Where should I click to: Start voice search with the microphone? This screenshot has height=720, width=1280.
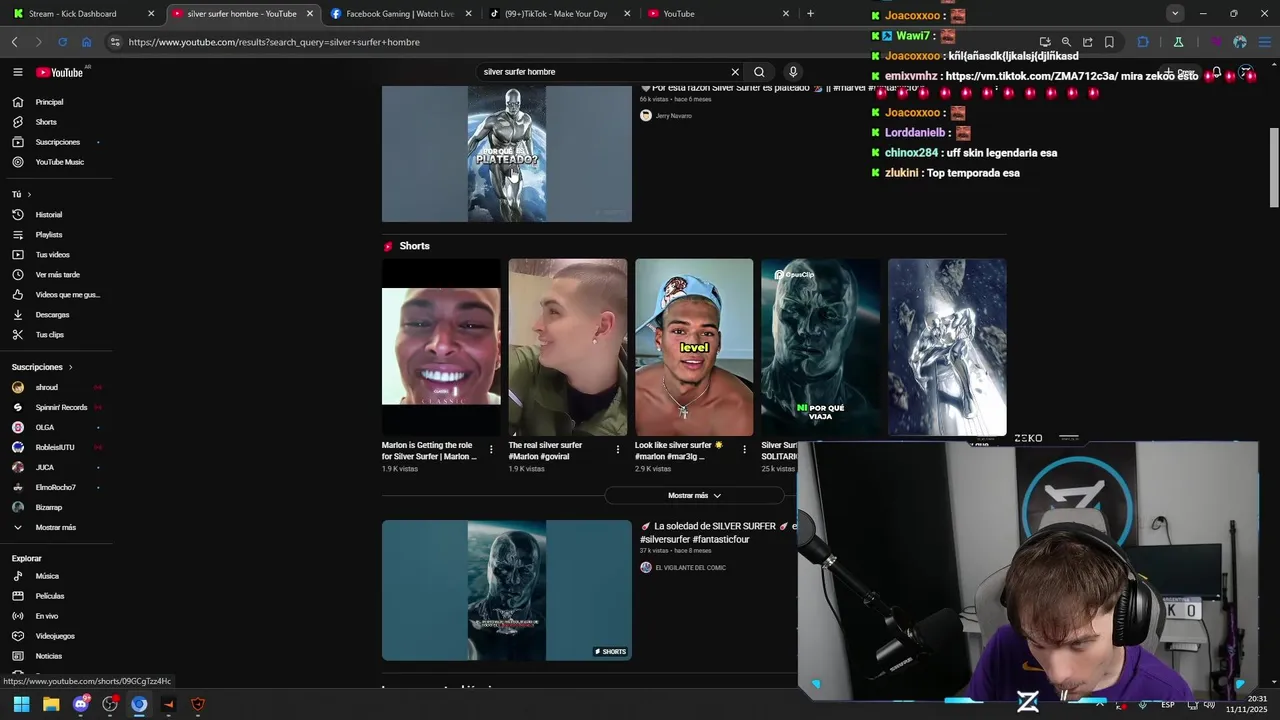[793, 72]
